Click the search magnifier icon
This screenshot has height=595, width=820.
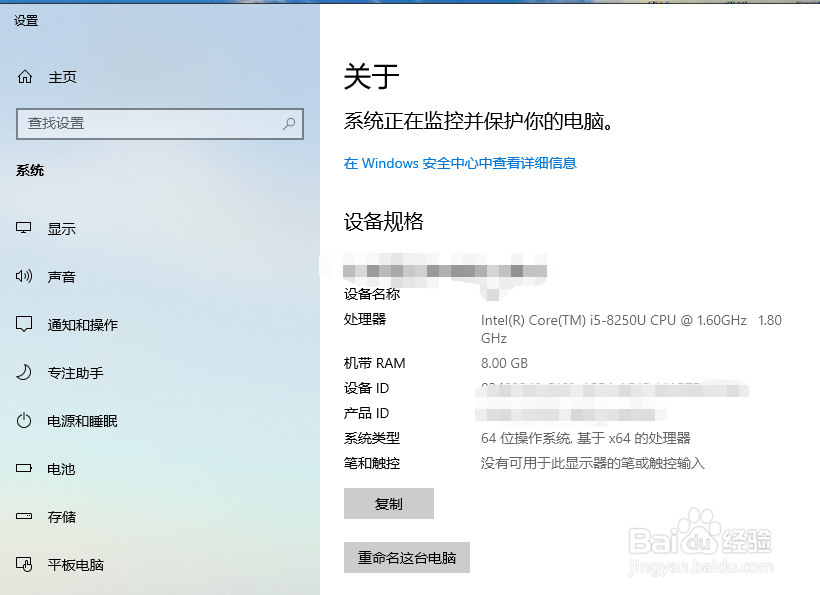tap(289, 123)
